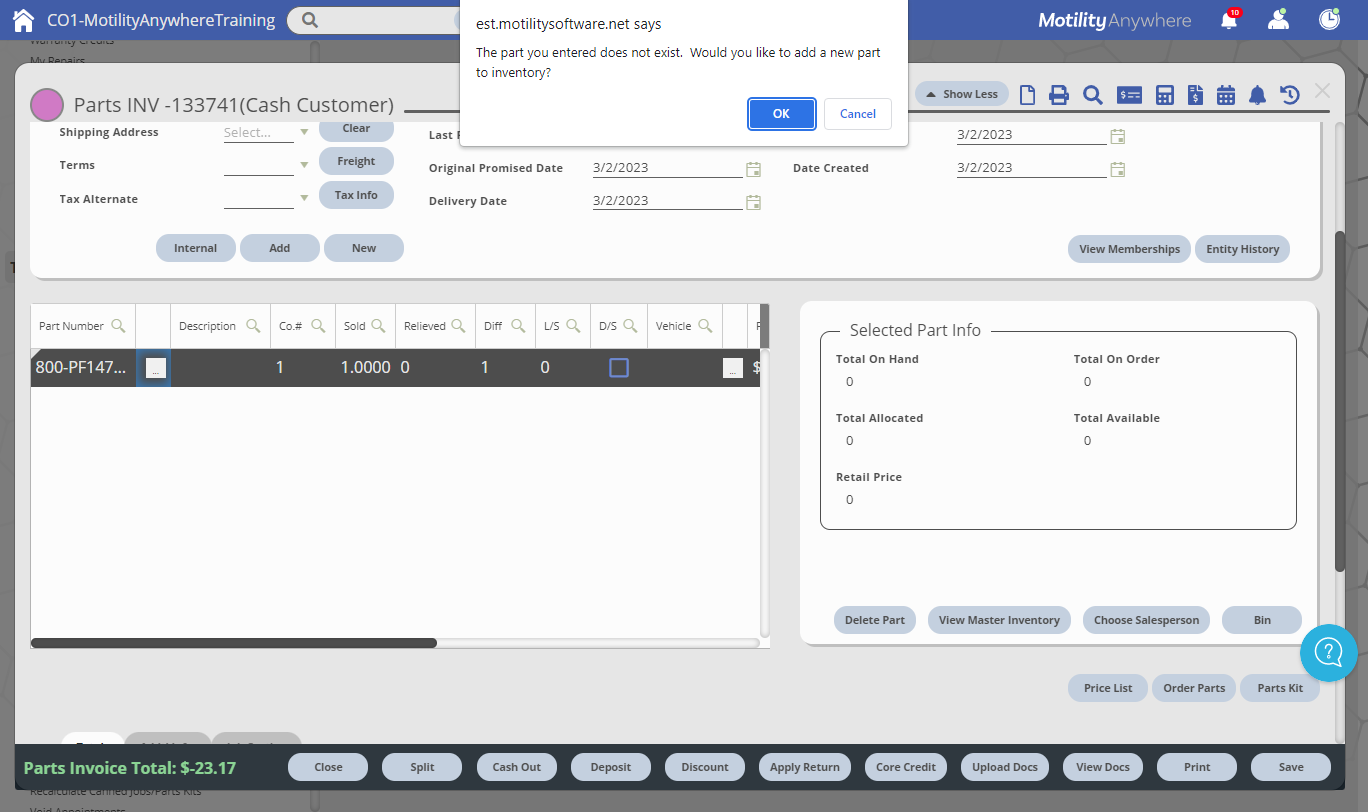Toggle the D/S checkbox for part row
The image size is (1368, 812).
click(619, 368)
